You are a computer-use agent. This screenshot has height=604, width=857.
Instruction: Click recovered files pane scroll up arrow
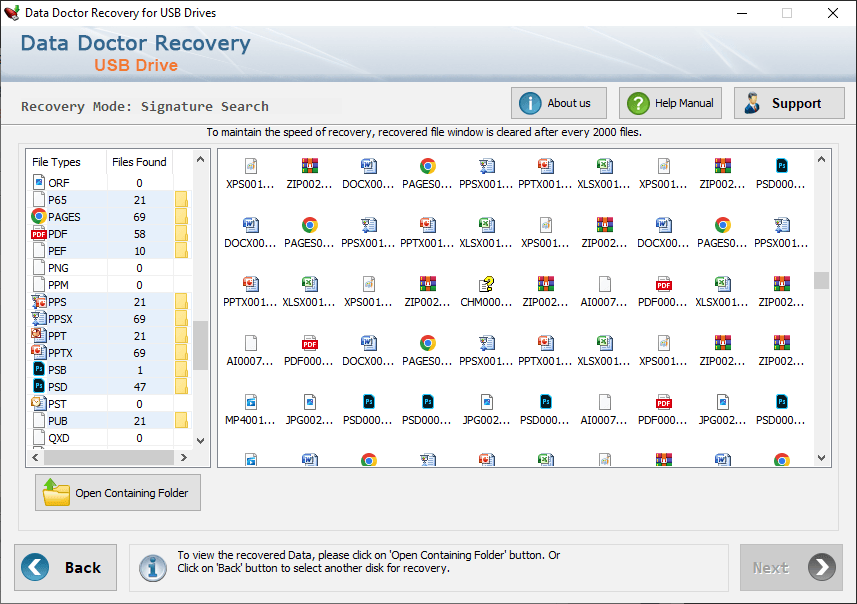point(821,160)
